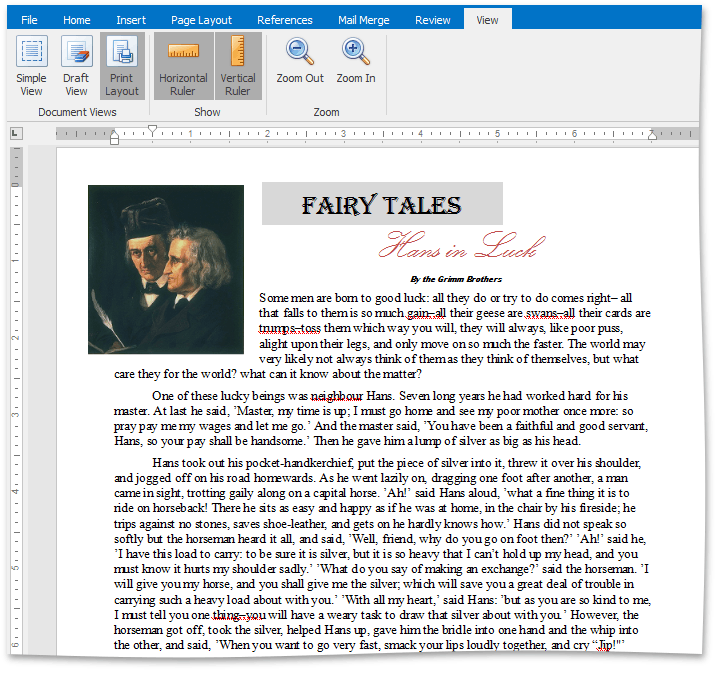Viewport: 719px width, 673px height.
Task: Open the Mail Merge tab
Action: coord(364,20)
